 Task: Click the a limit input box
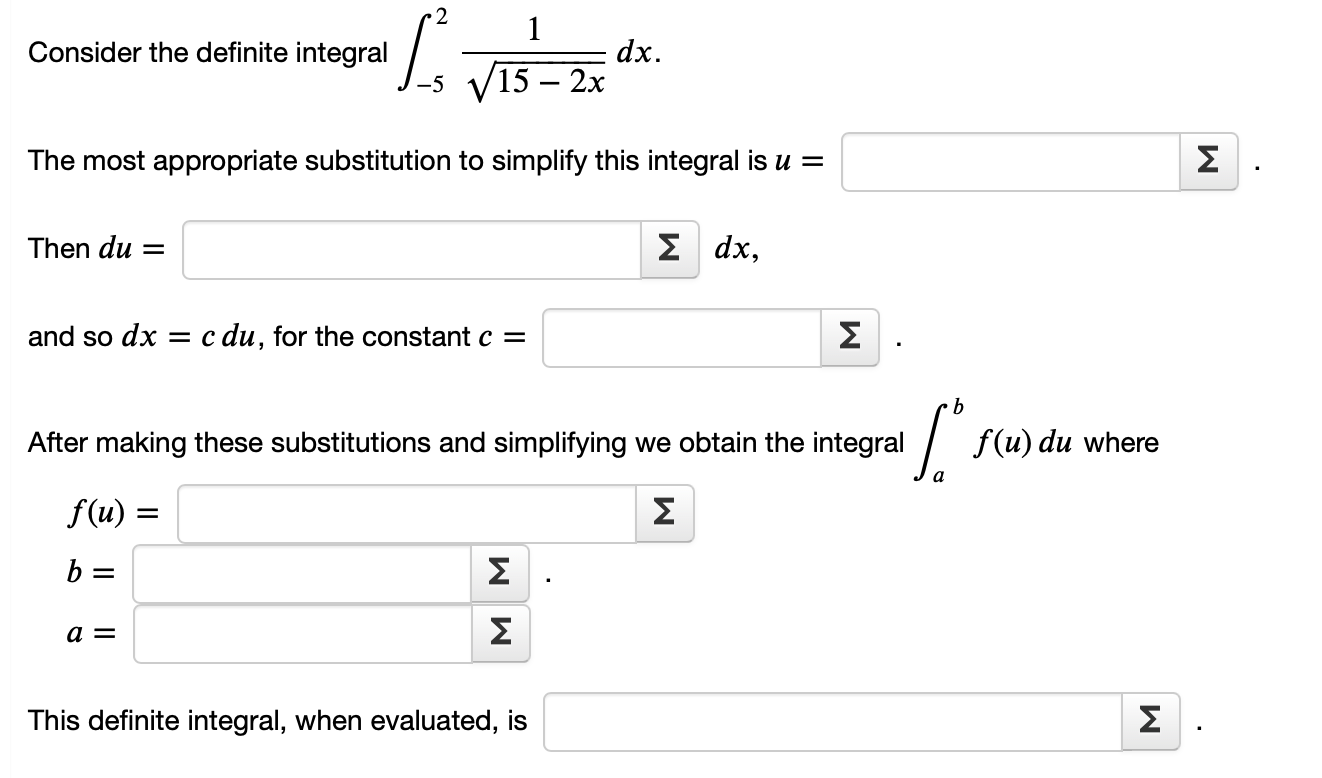point(300,632)
